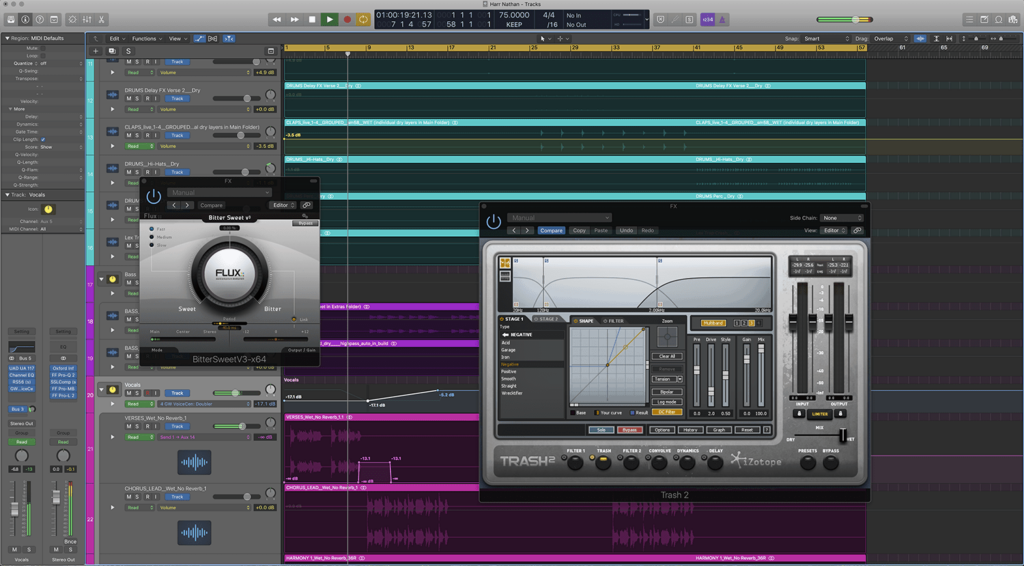Viewport: 1024px width, 566px height.
Task: Start playback with the green Play button
Action: (x=330, y=20)
